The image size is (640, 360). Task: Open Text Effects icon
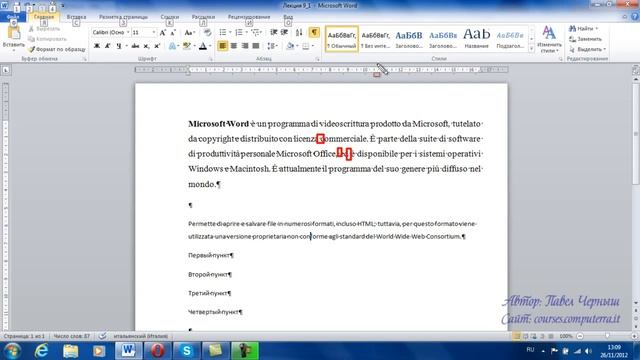pyautogui.click(x=172, y=46)
